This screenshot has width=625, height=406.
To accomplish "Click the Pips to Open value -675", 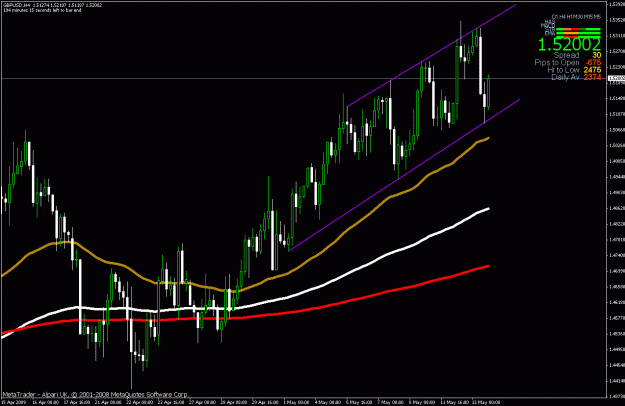I will pyautogui.click(x=593, y=63).
